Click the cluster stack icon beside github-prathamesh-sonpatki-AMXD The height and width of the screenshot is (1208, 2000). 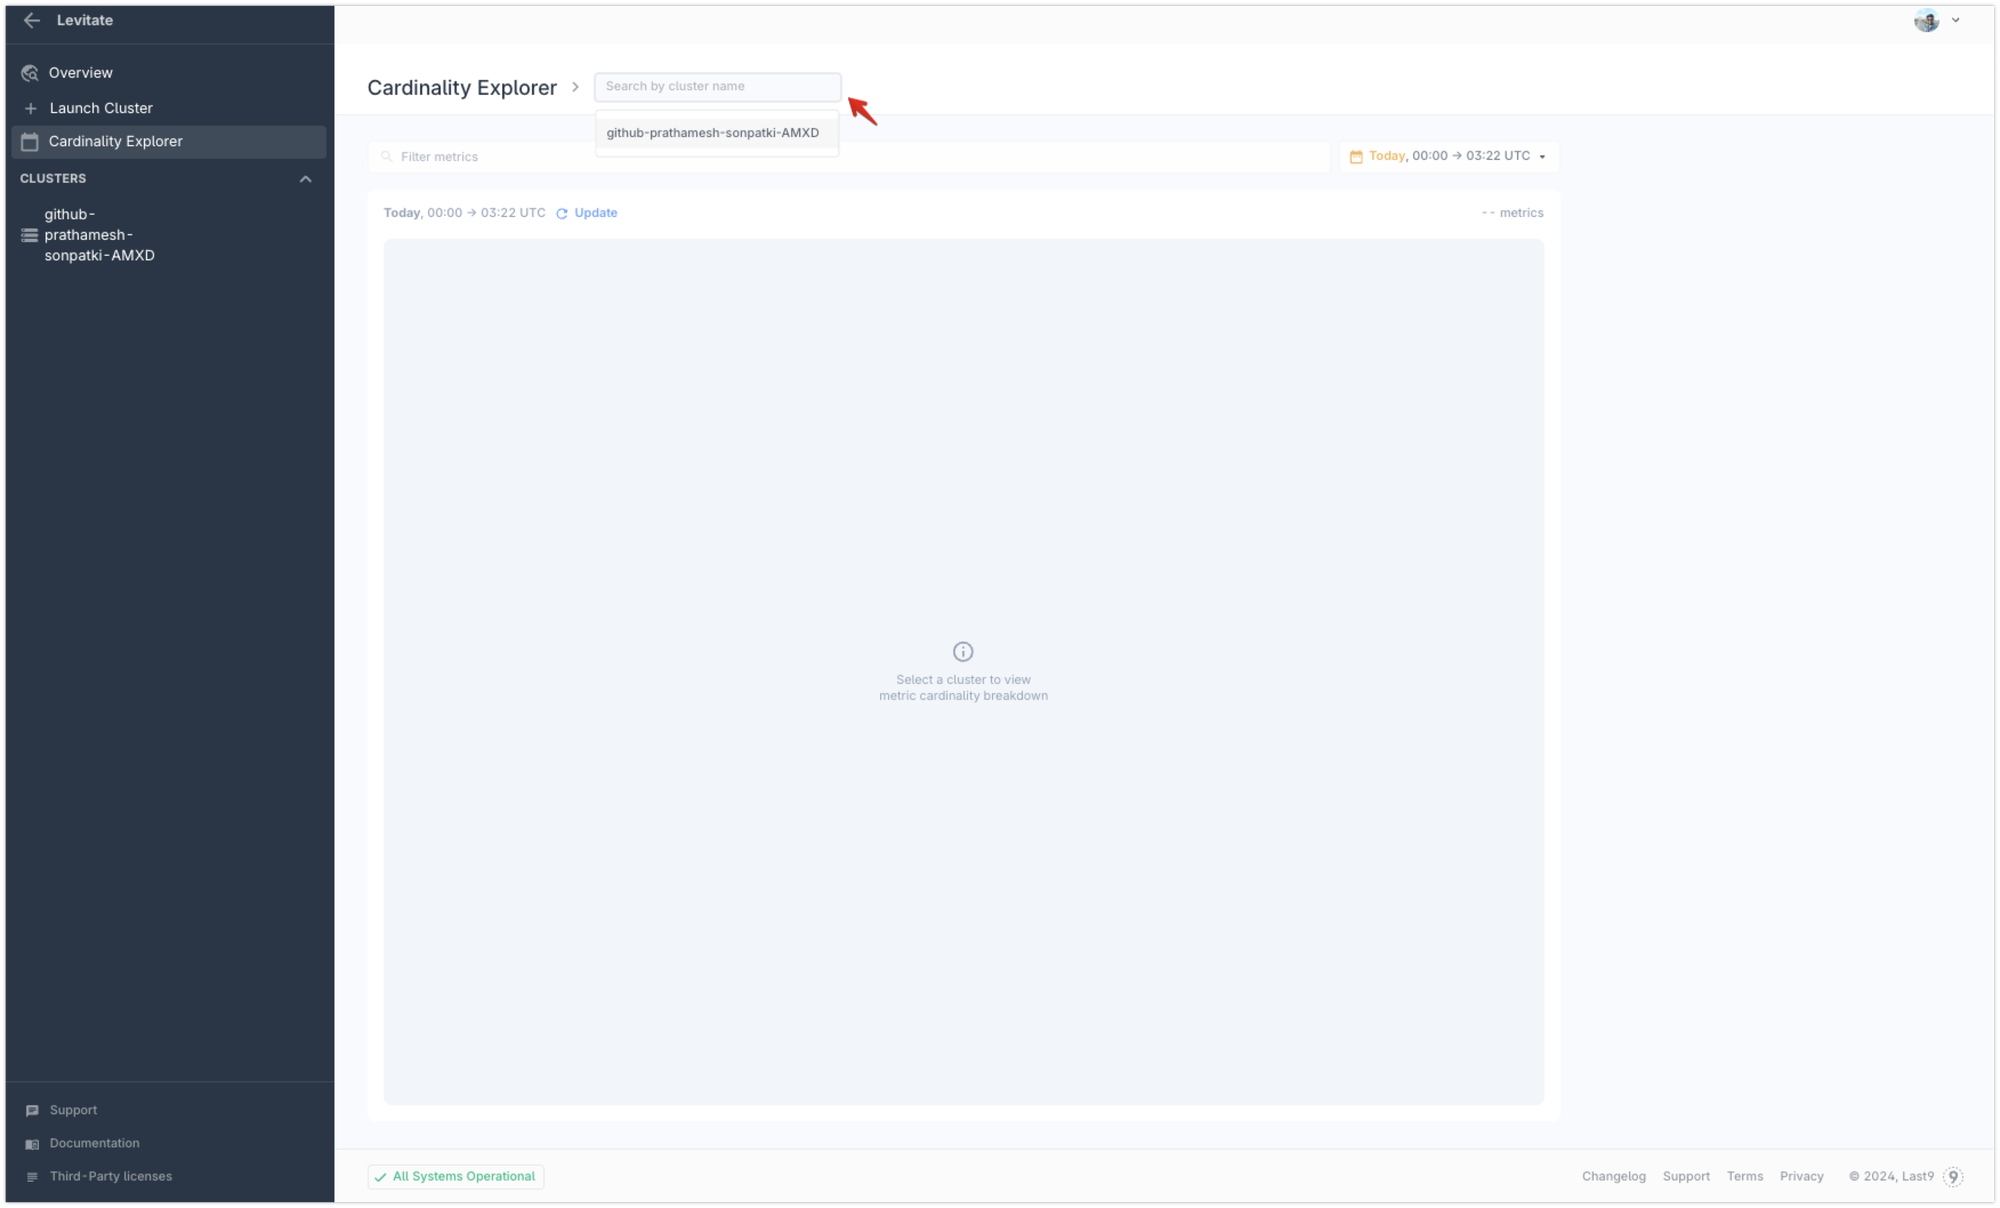27,234
